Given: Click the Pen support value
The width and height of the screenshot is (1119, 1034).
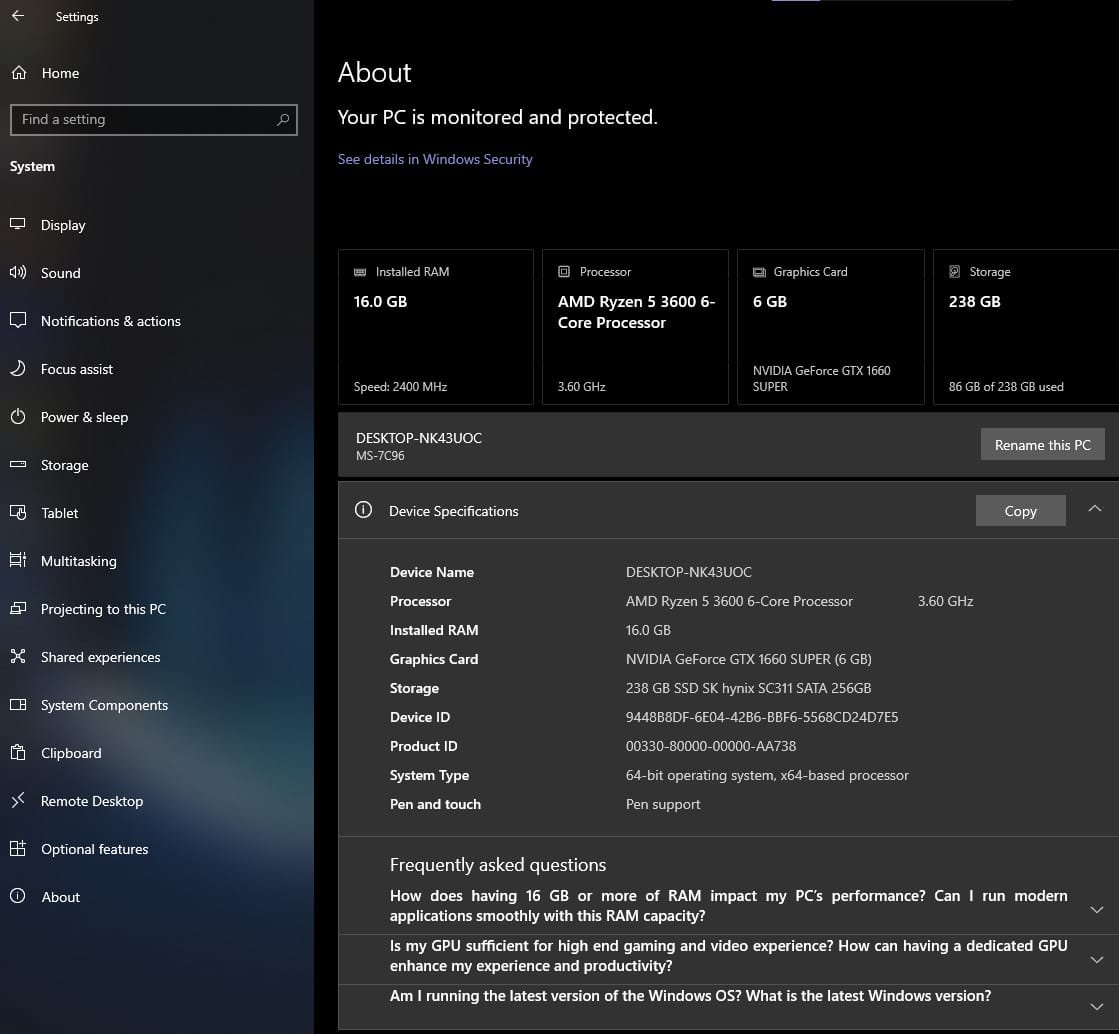Looking at the screenshot, I should pos(663,804).
